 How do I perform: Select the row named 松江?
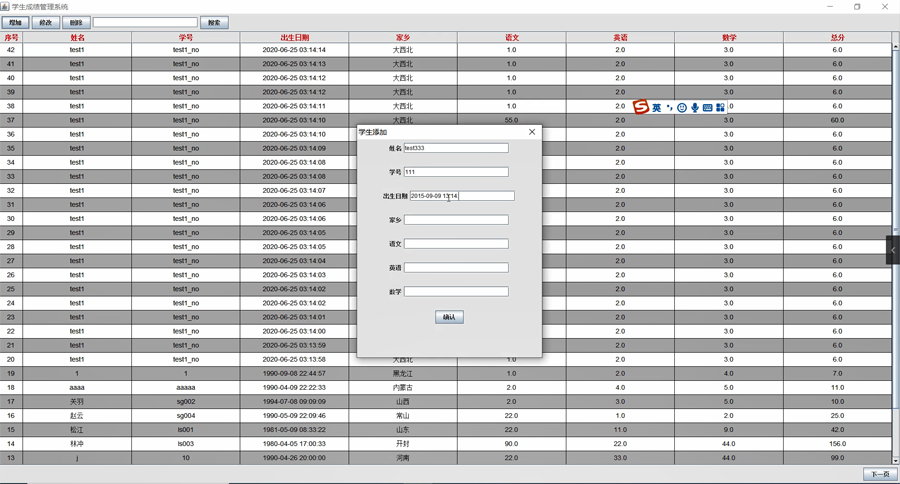[x=445, y=429]
